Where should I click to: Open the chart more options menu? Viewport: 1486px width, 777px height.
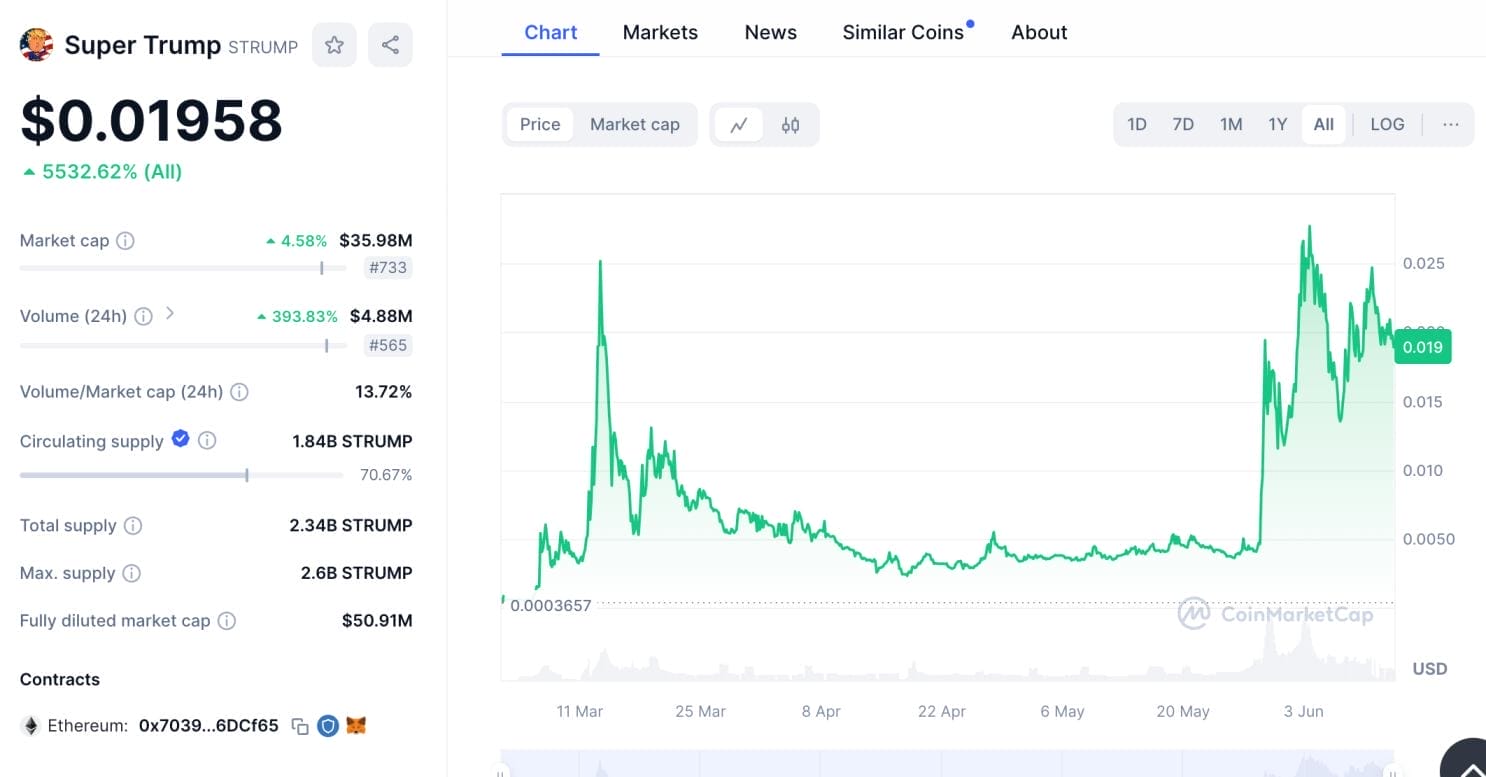point(1451,125)
